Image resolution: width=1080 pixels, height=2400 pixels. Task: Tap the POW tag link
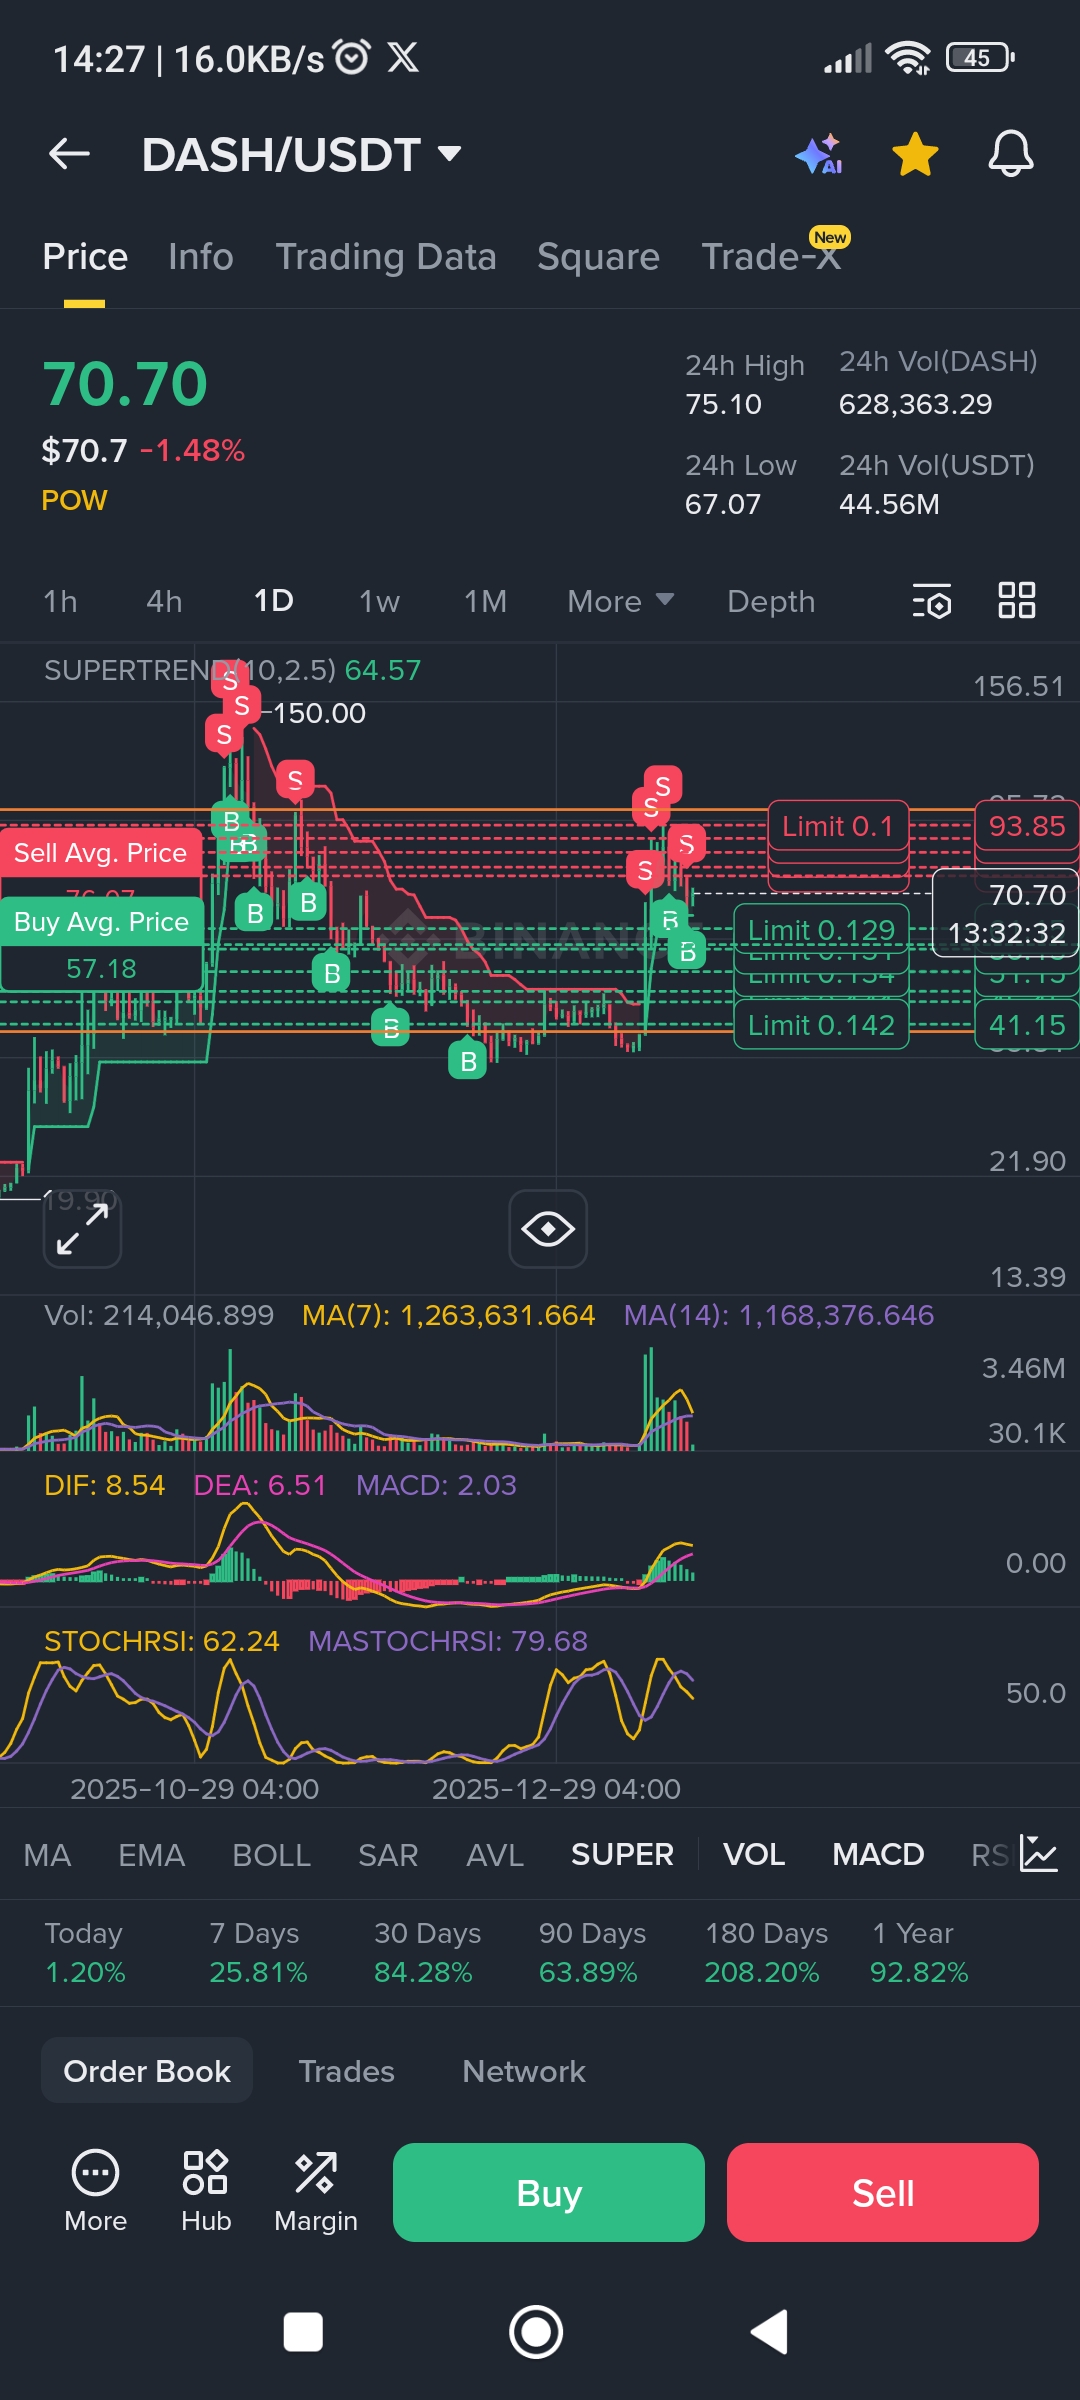point(74,500)
